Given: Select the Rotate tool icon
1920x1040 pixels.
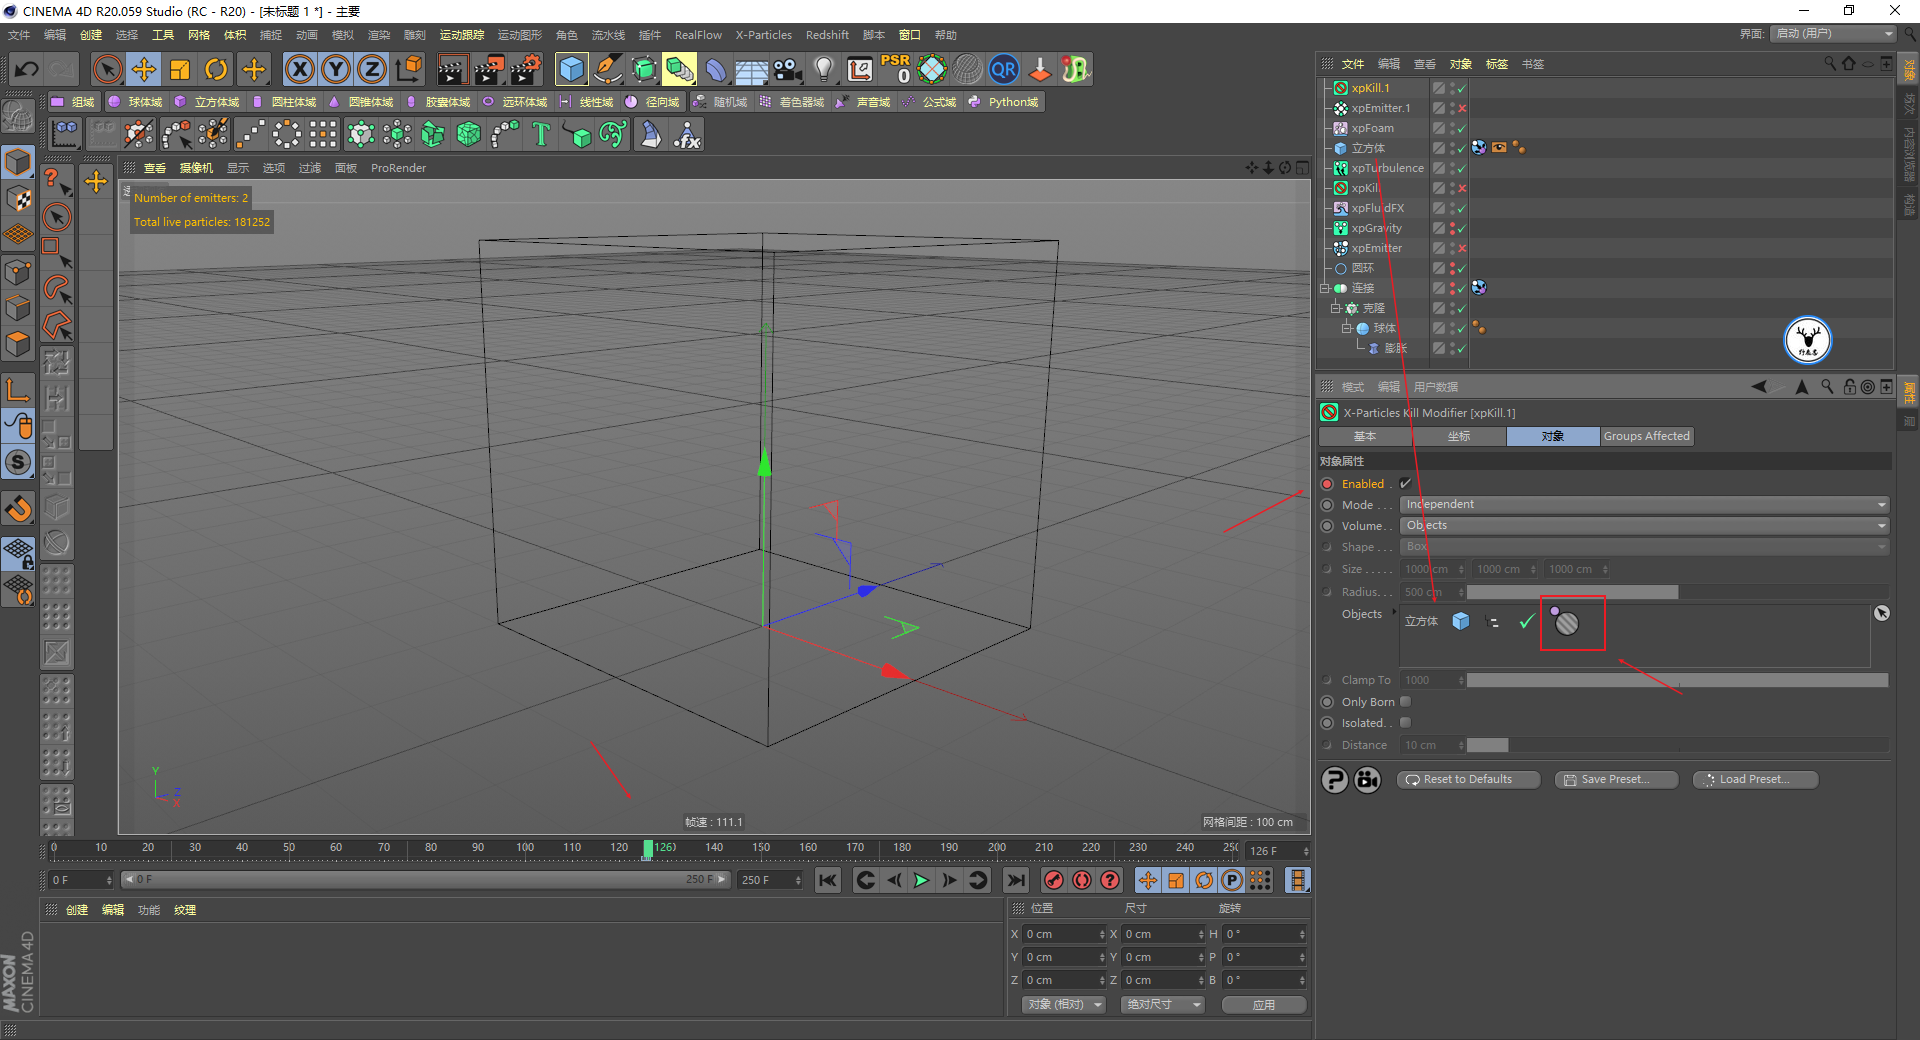Looking at the screenshot, I should coord(216,69).
